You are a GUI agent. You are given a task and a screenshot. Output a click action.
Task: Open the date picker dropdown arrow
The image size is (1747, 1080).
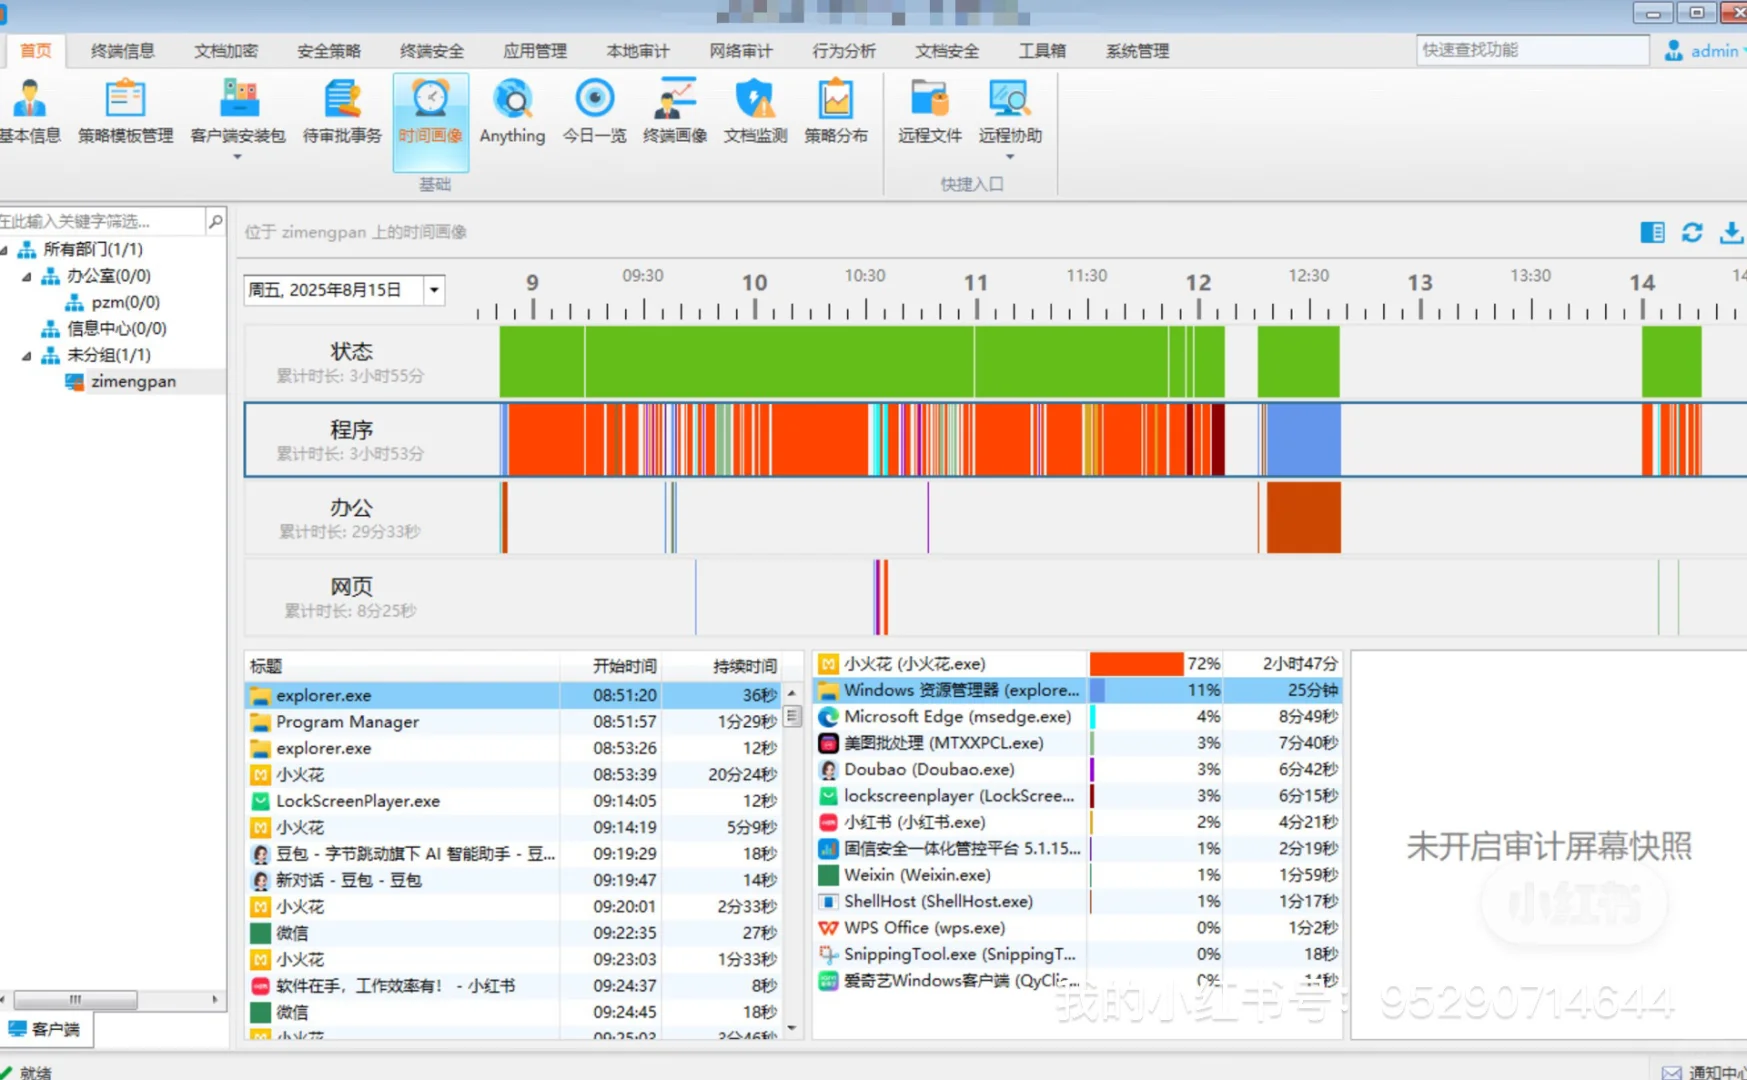(x=434, y=290)
